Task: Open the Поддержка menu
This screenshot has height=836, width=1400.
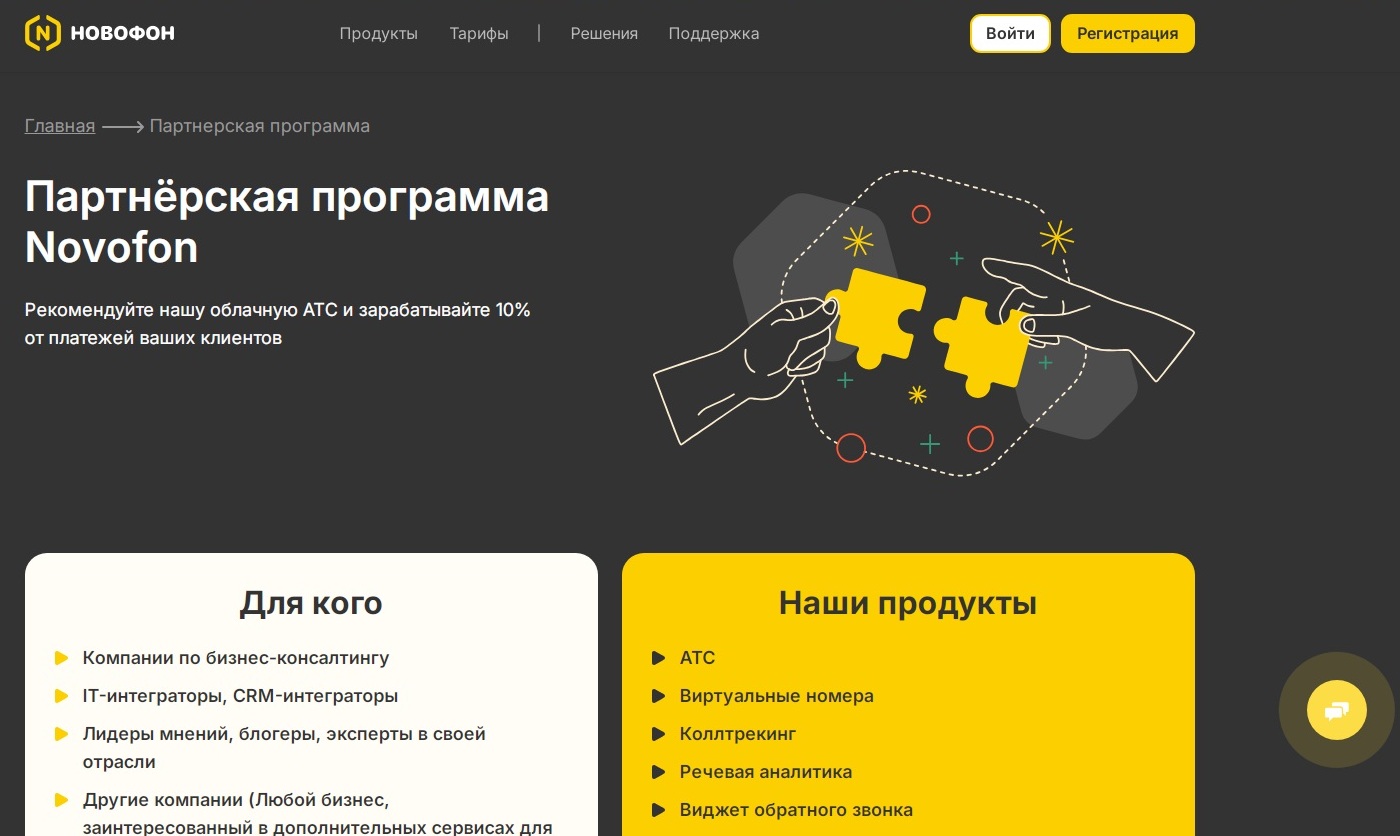Action: 714,33
